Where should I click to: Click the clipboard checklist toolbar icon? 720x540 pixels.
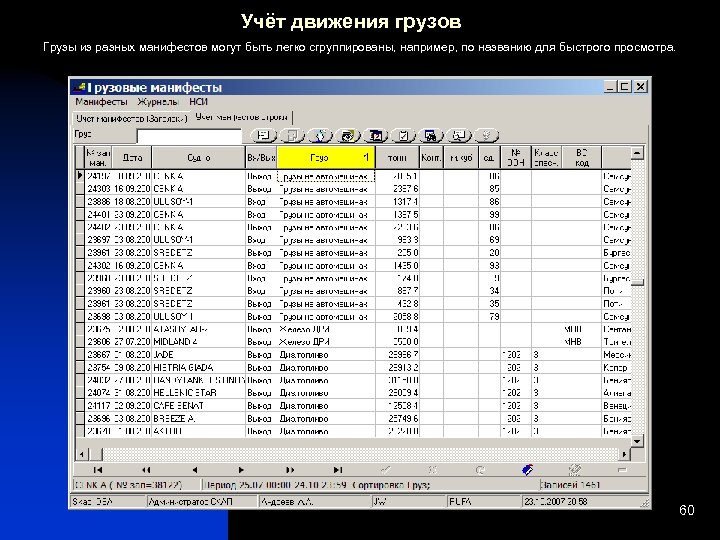point(403,135)
